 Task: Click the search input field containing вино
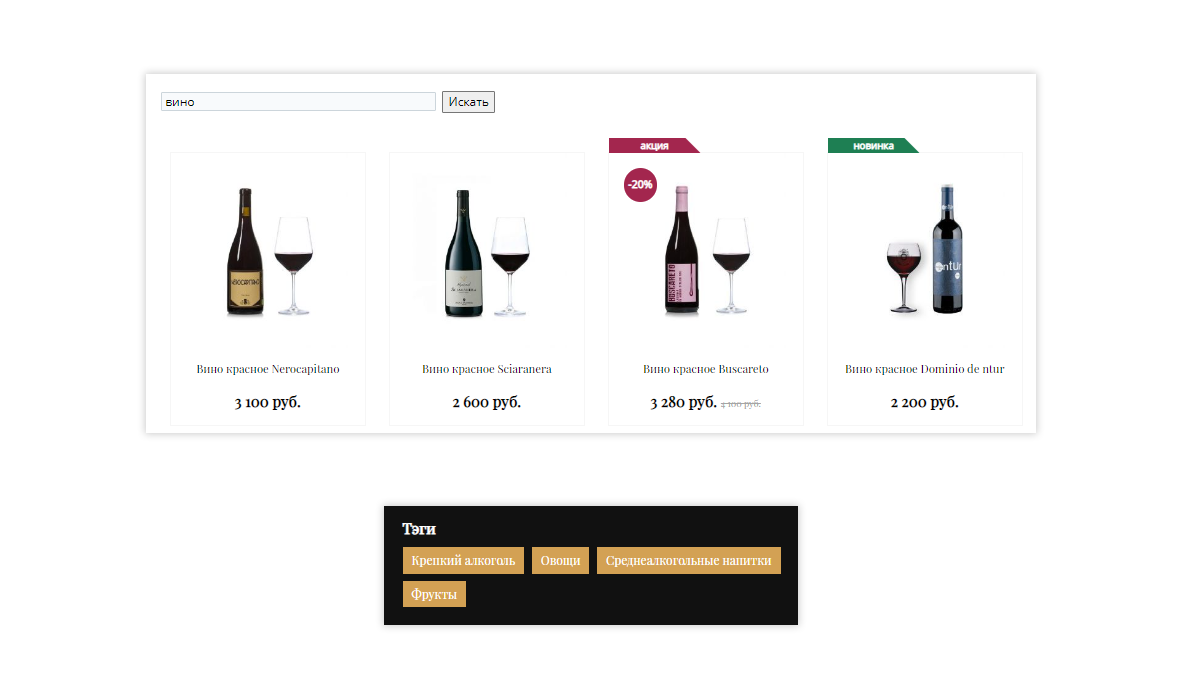pyautogui.click(x=298, y=102)
